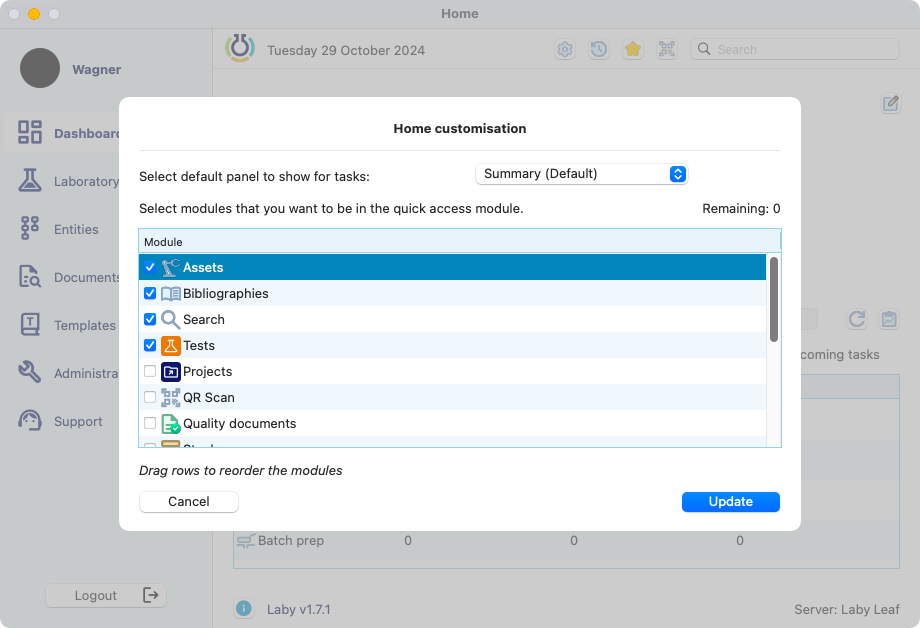
Task: Click the Laby v1.7.1 version text
Action: click(x=299, y=609)
